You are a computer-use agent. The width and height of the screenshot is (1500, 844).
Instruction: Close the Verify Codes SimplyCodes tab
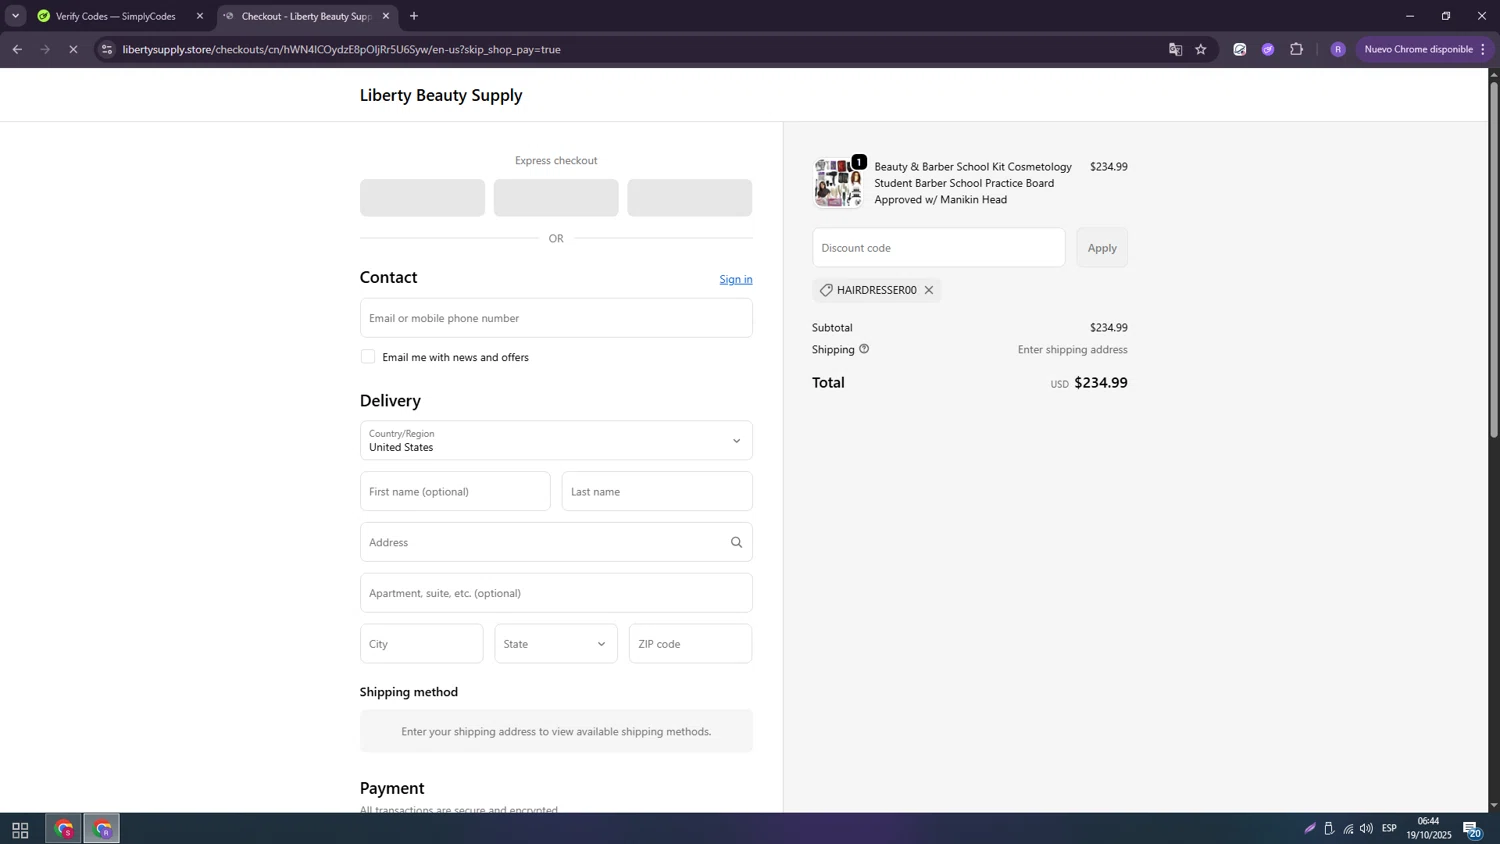point(200,16)
